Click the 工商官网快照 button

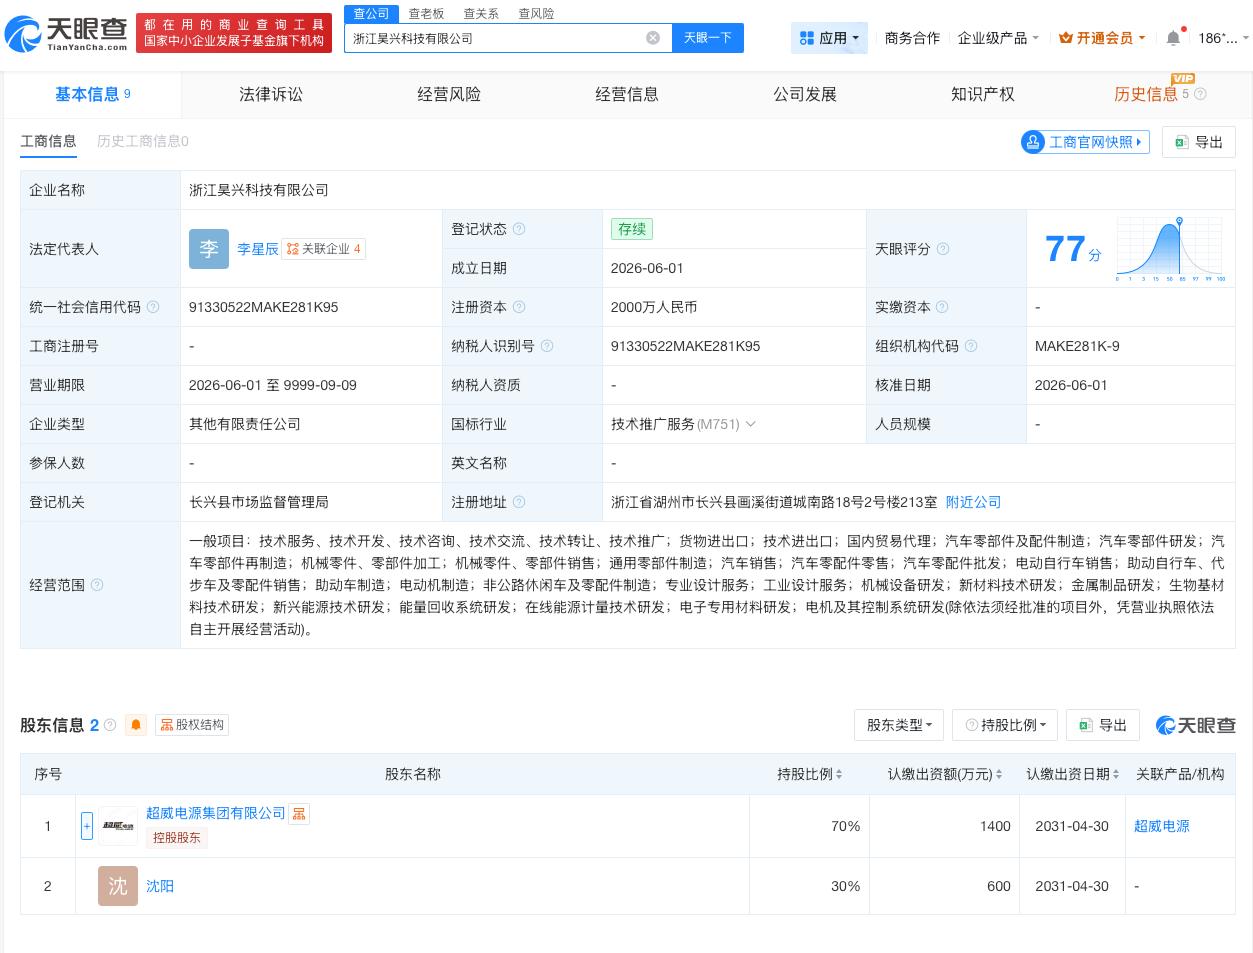[1085, 142]
